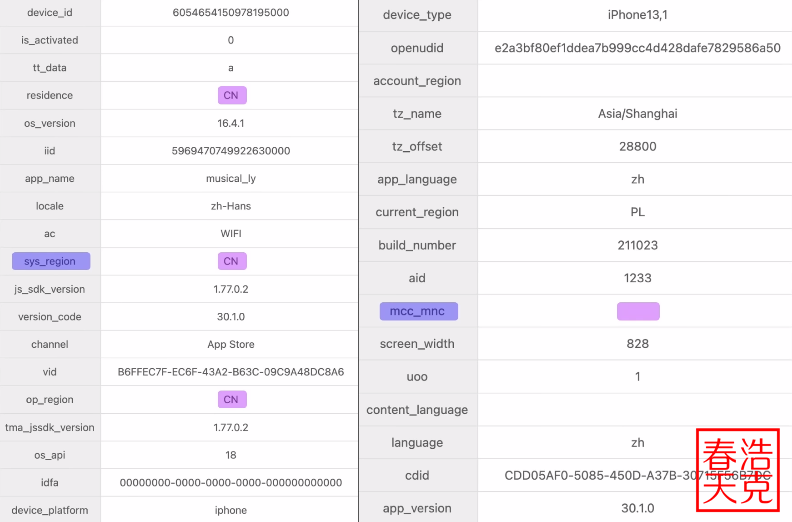Click the CN tag beside sys_region
Screen dimensions: 792x522
(x=231, y=261)
